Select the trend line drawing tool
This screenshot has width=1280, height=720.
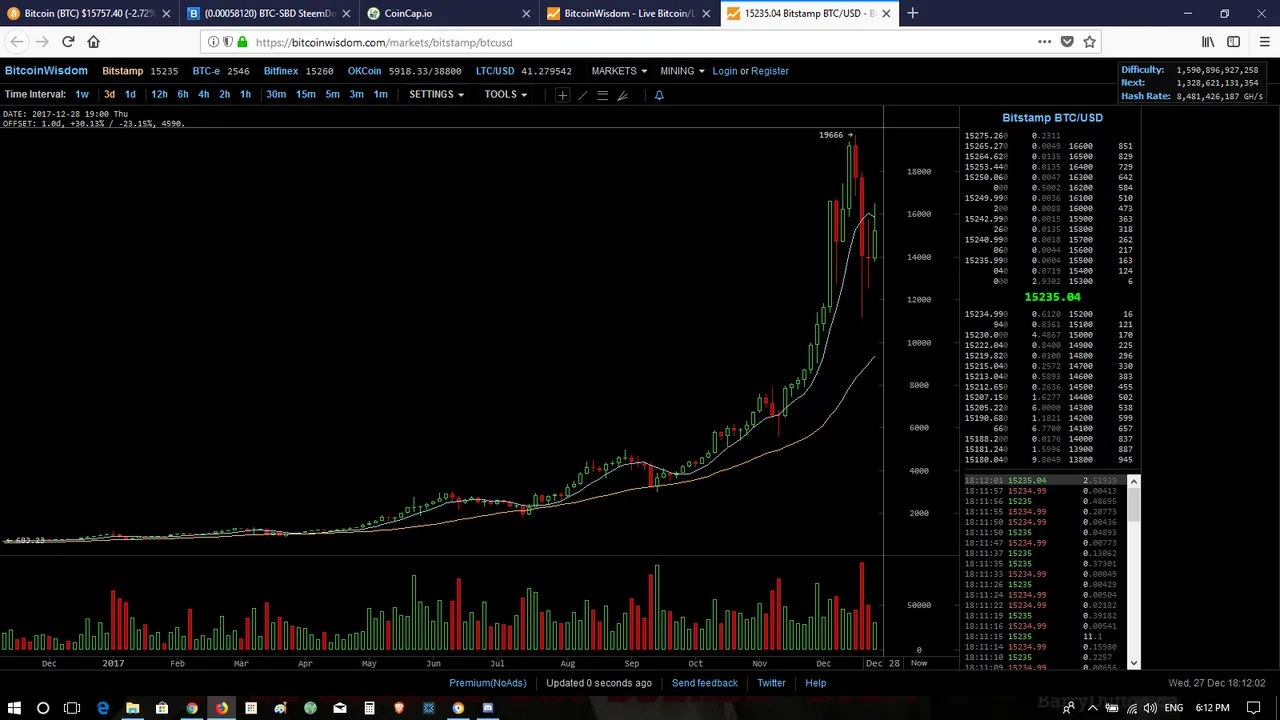[x=582, y=95]
